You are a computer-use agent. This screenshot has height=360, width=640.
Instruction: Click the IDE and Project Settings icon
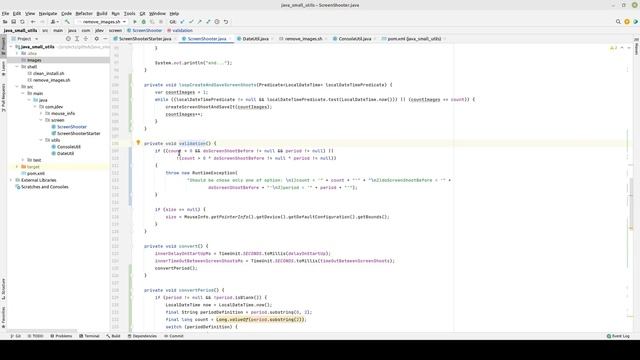coord(627,22)
